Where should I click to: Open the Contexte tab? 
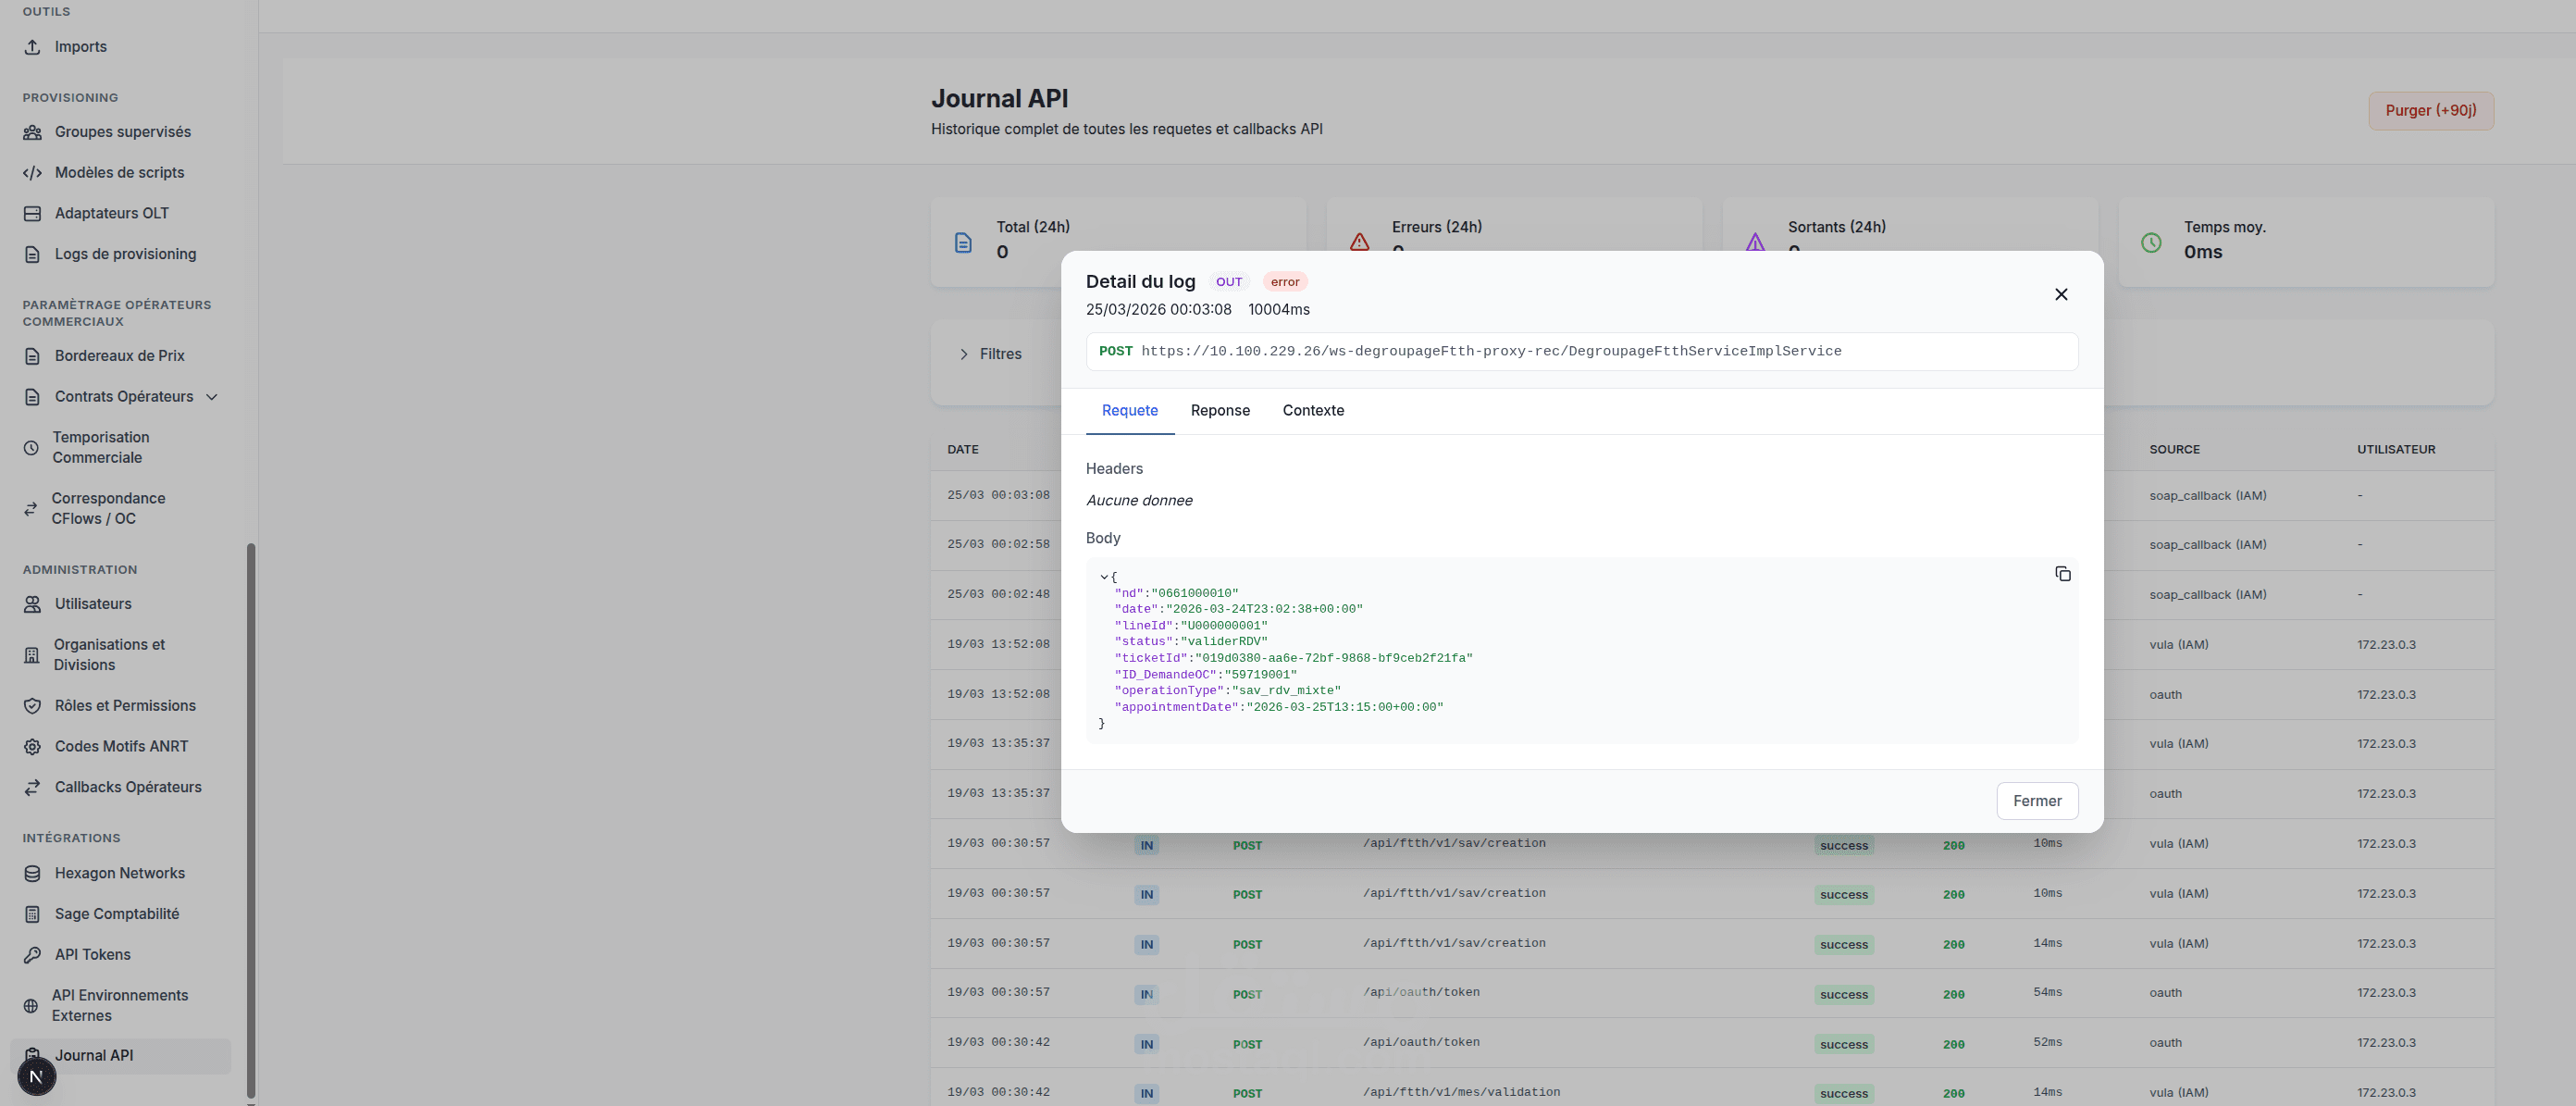1312,411
